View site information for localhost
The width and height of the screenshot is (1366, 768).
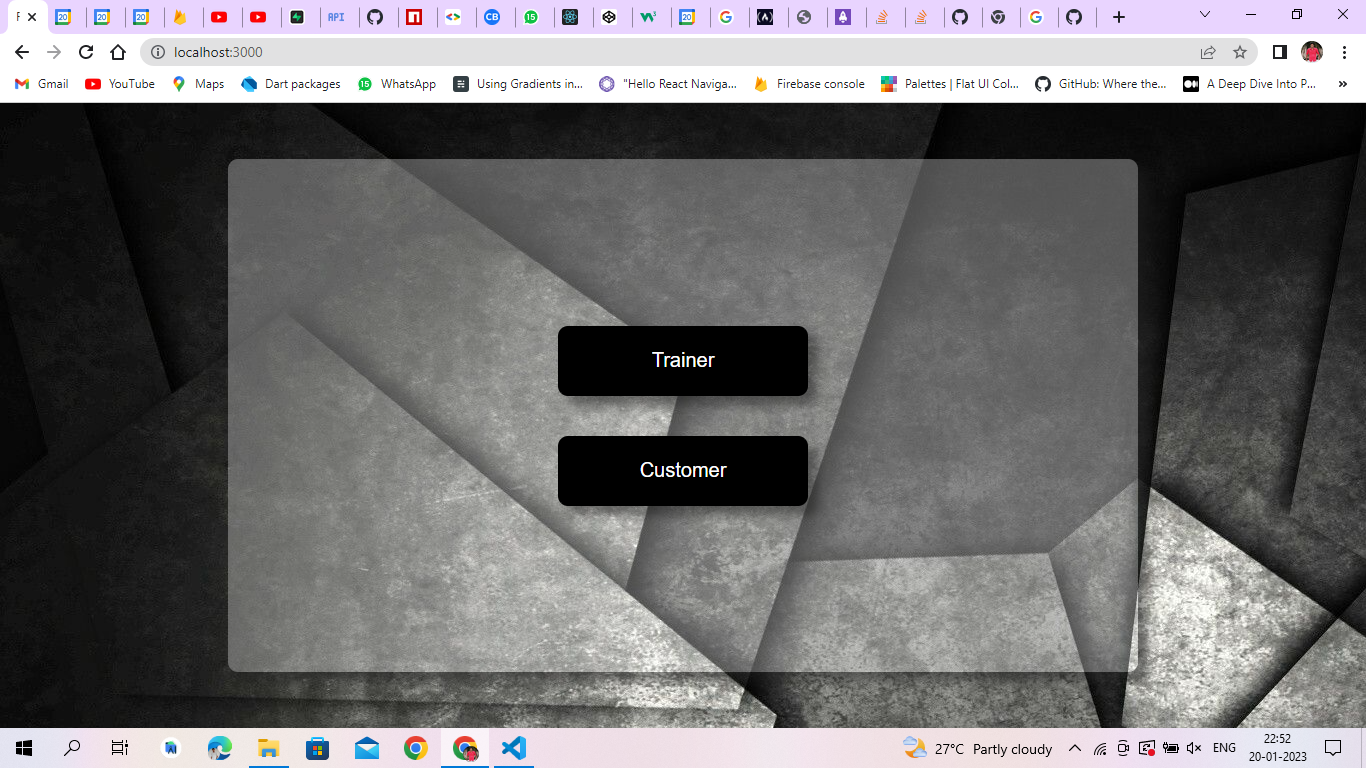point(157,52)
